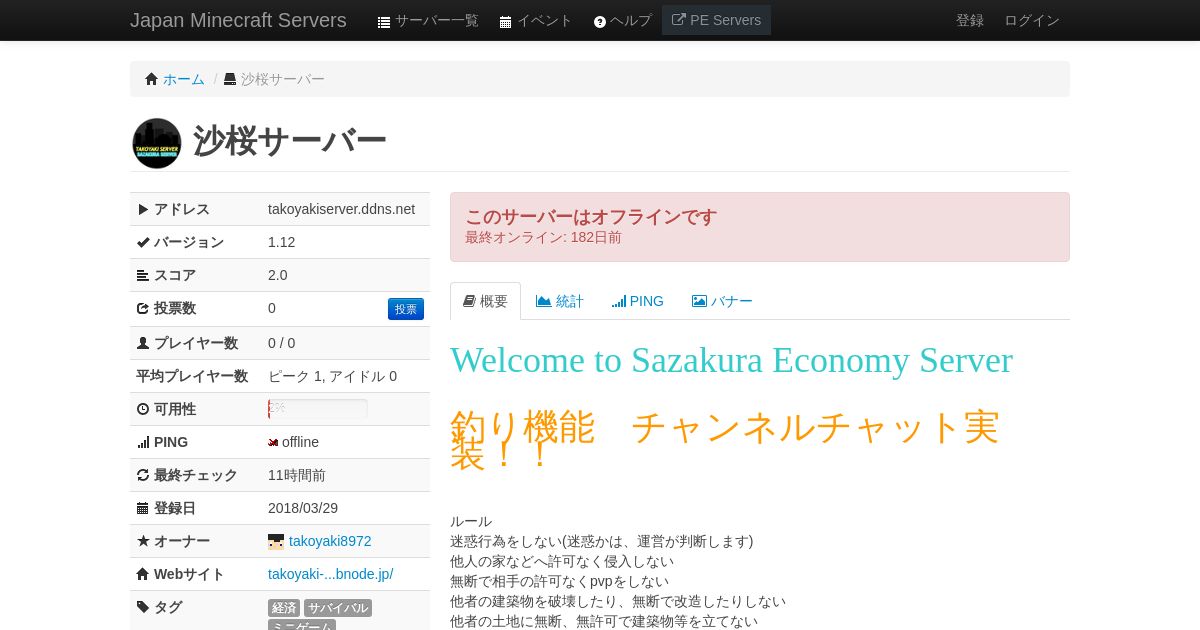1200x630 pixels.
Task: Click the このサーバーはオフラインです alert heading
Action: tap(591, 217)
